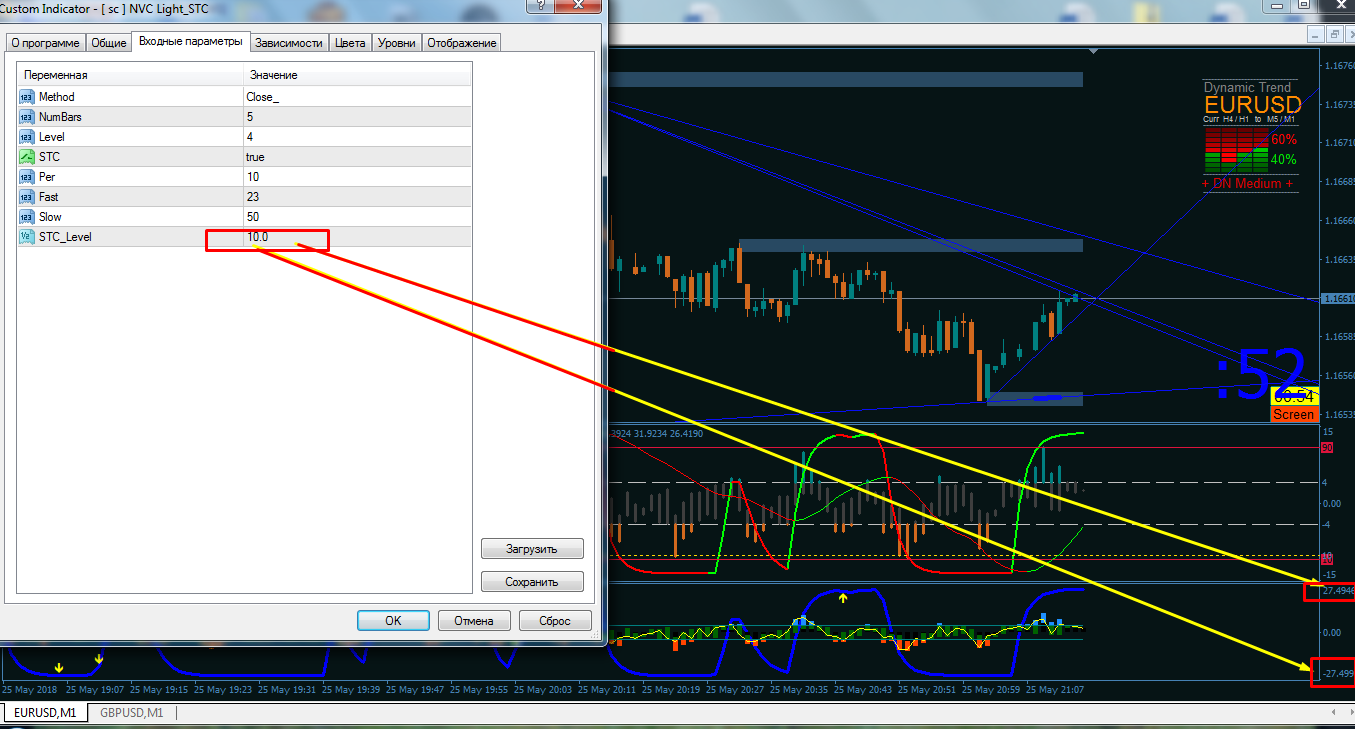The height and width of the screenshot is (729, 1355).
Task: Restore down the inner chart window
Action: click(x=1333, y=34)
